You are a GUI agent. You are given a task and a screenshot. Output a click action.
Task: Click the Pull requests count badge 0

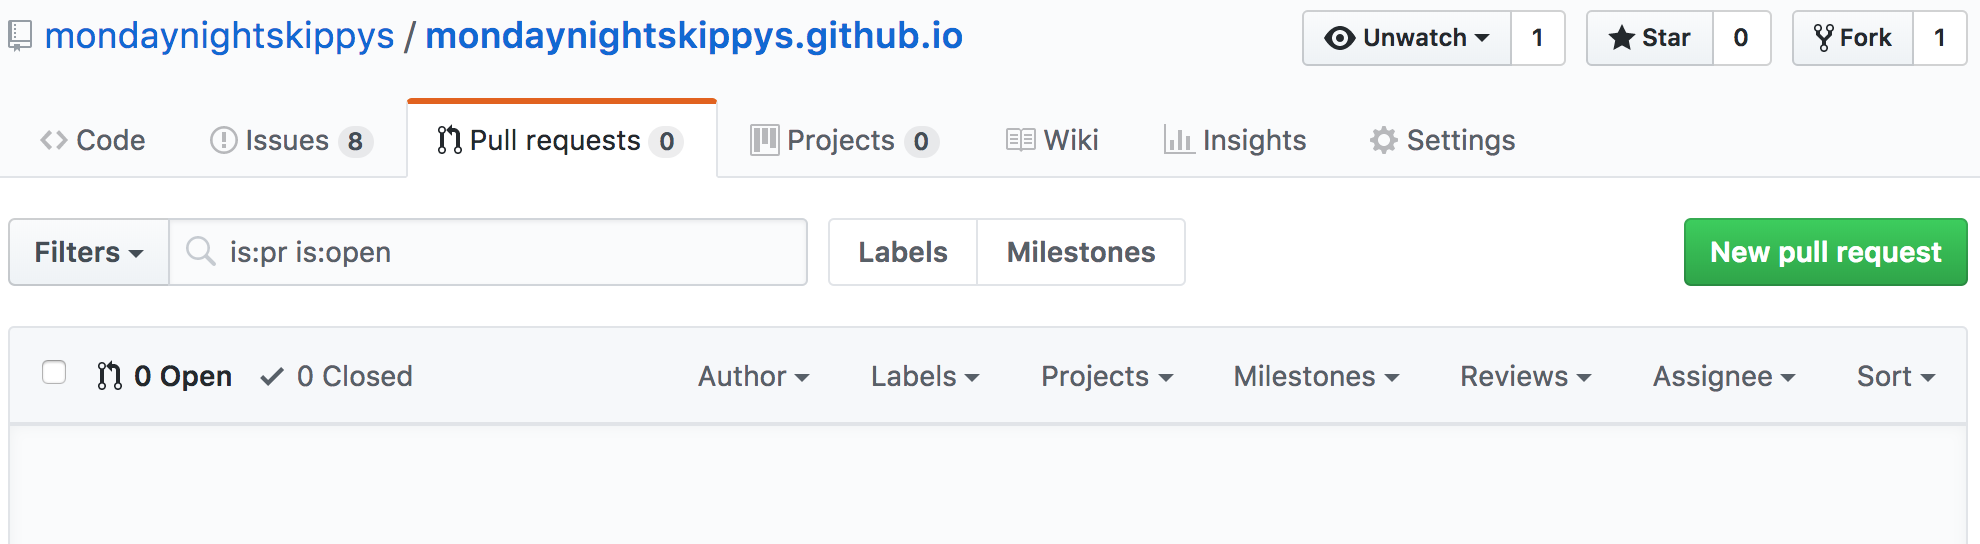coord(666,142)
